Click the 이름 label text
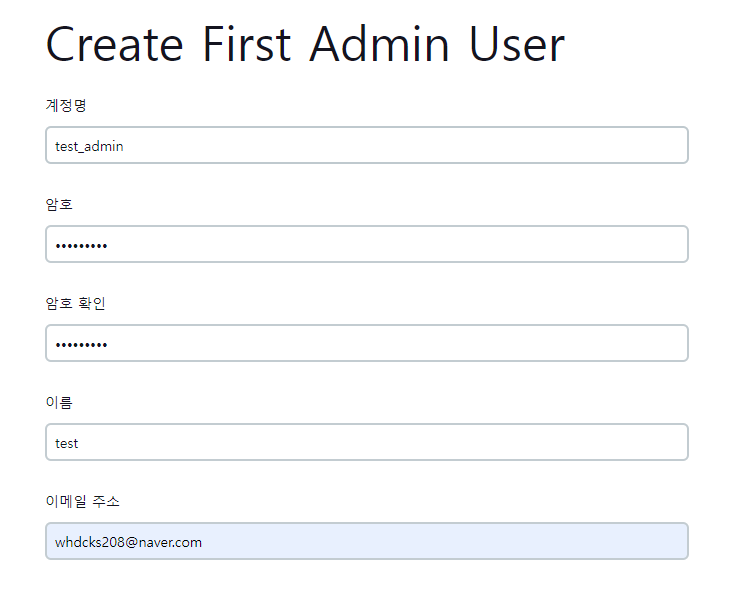The image size is (754, 590). 59,402
